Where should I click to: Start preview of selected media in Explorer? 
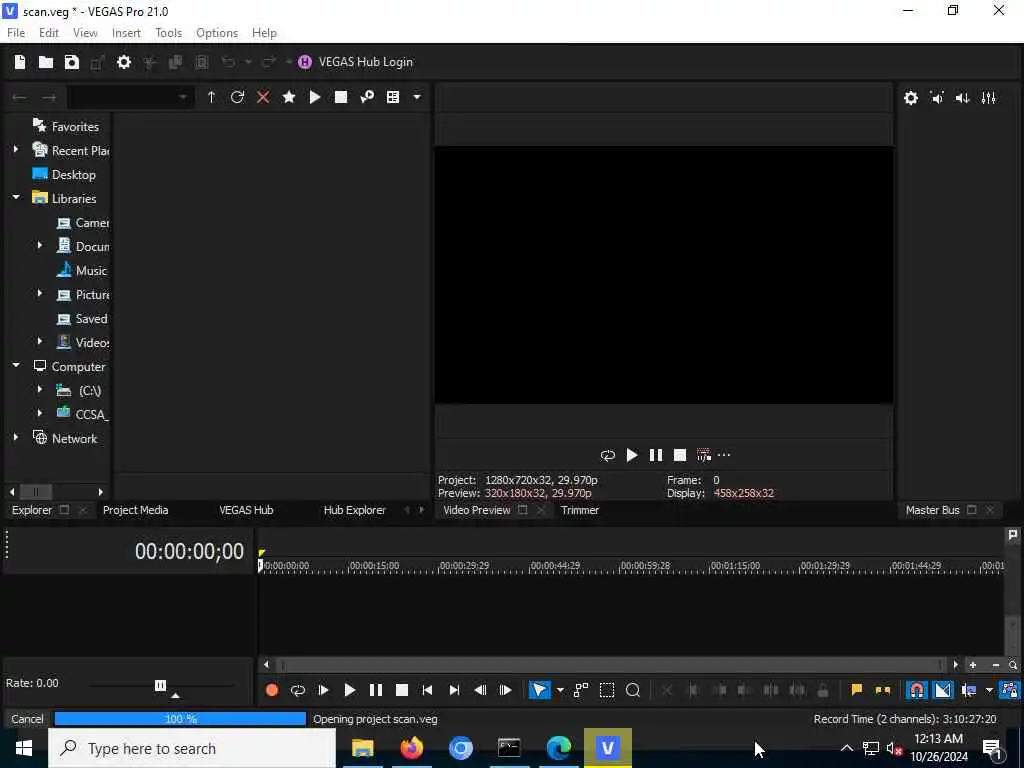pos(315,97)
